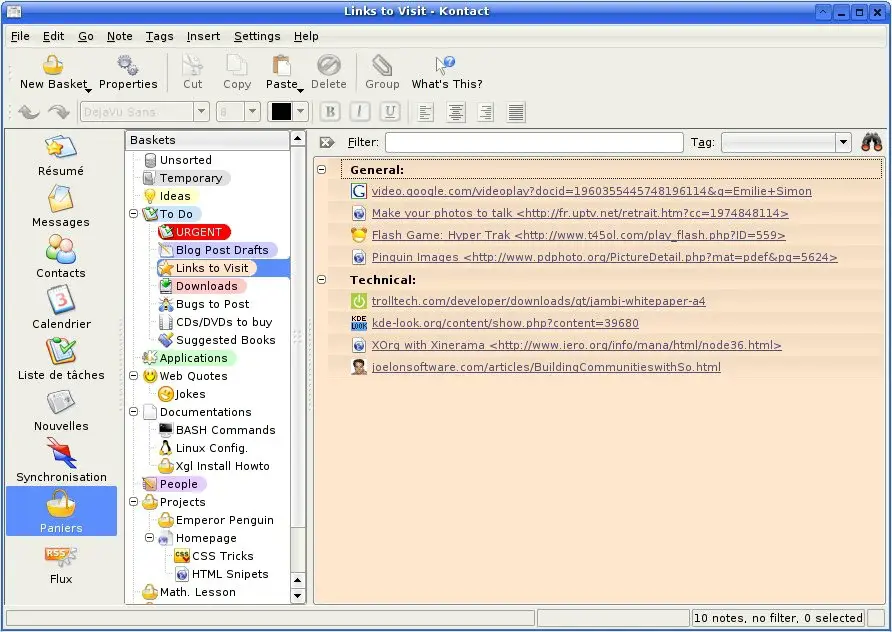Click the Undo arrow icon
Image resolution: width=892 pixels, height=632 pixels.
[28, 111]
